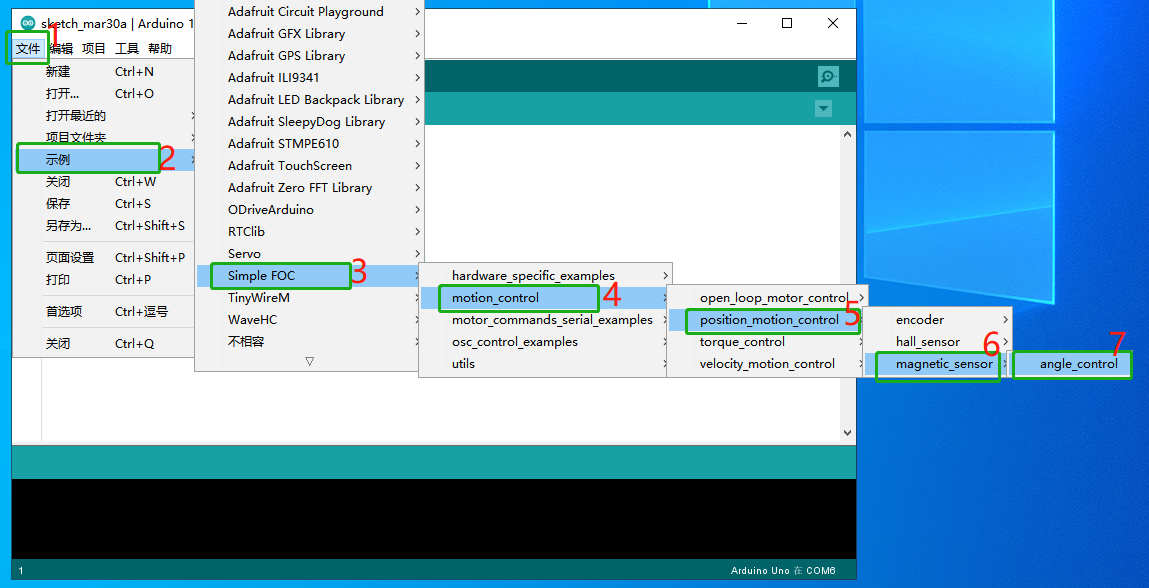Viewport: 1149px width, 588px height.
Task: Expand 项目文件夹 submenu
Action: [103, 138]
